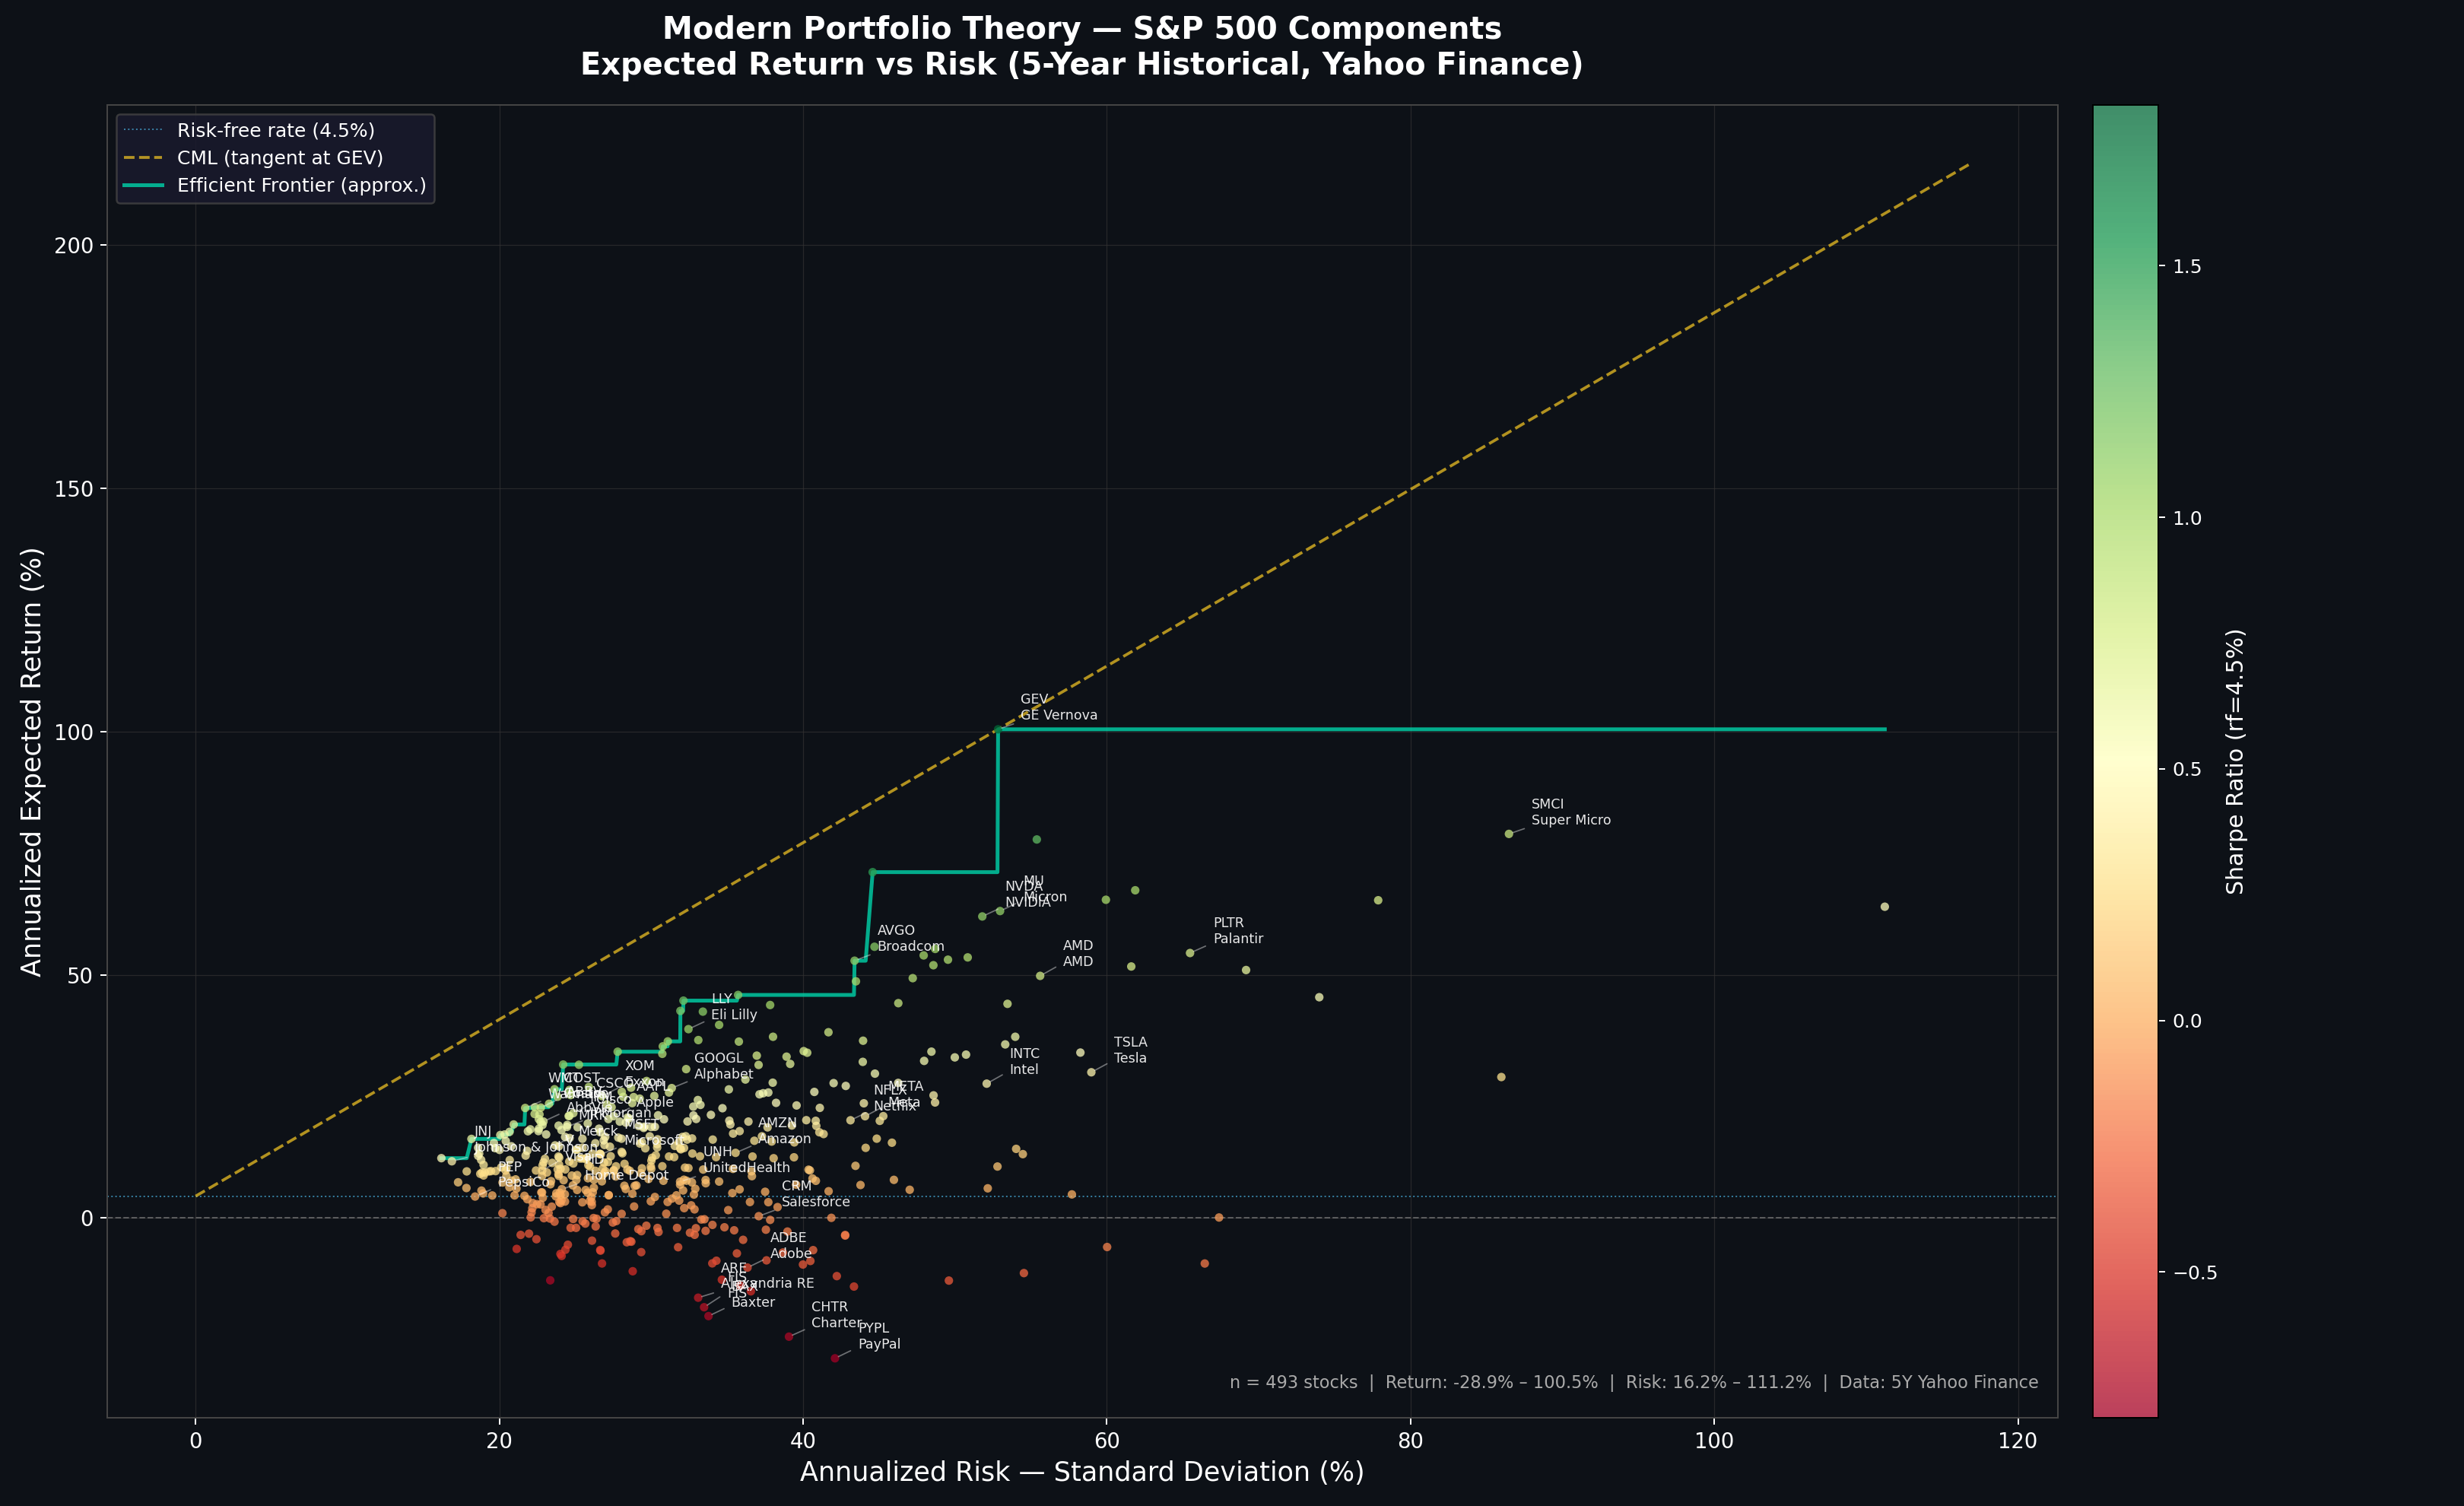The height and width of the screenshot is (1506, 2464).
Task: Click the 'PepsiCo' annotation label
Action: coord(524,1183)
